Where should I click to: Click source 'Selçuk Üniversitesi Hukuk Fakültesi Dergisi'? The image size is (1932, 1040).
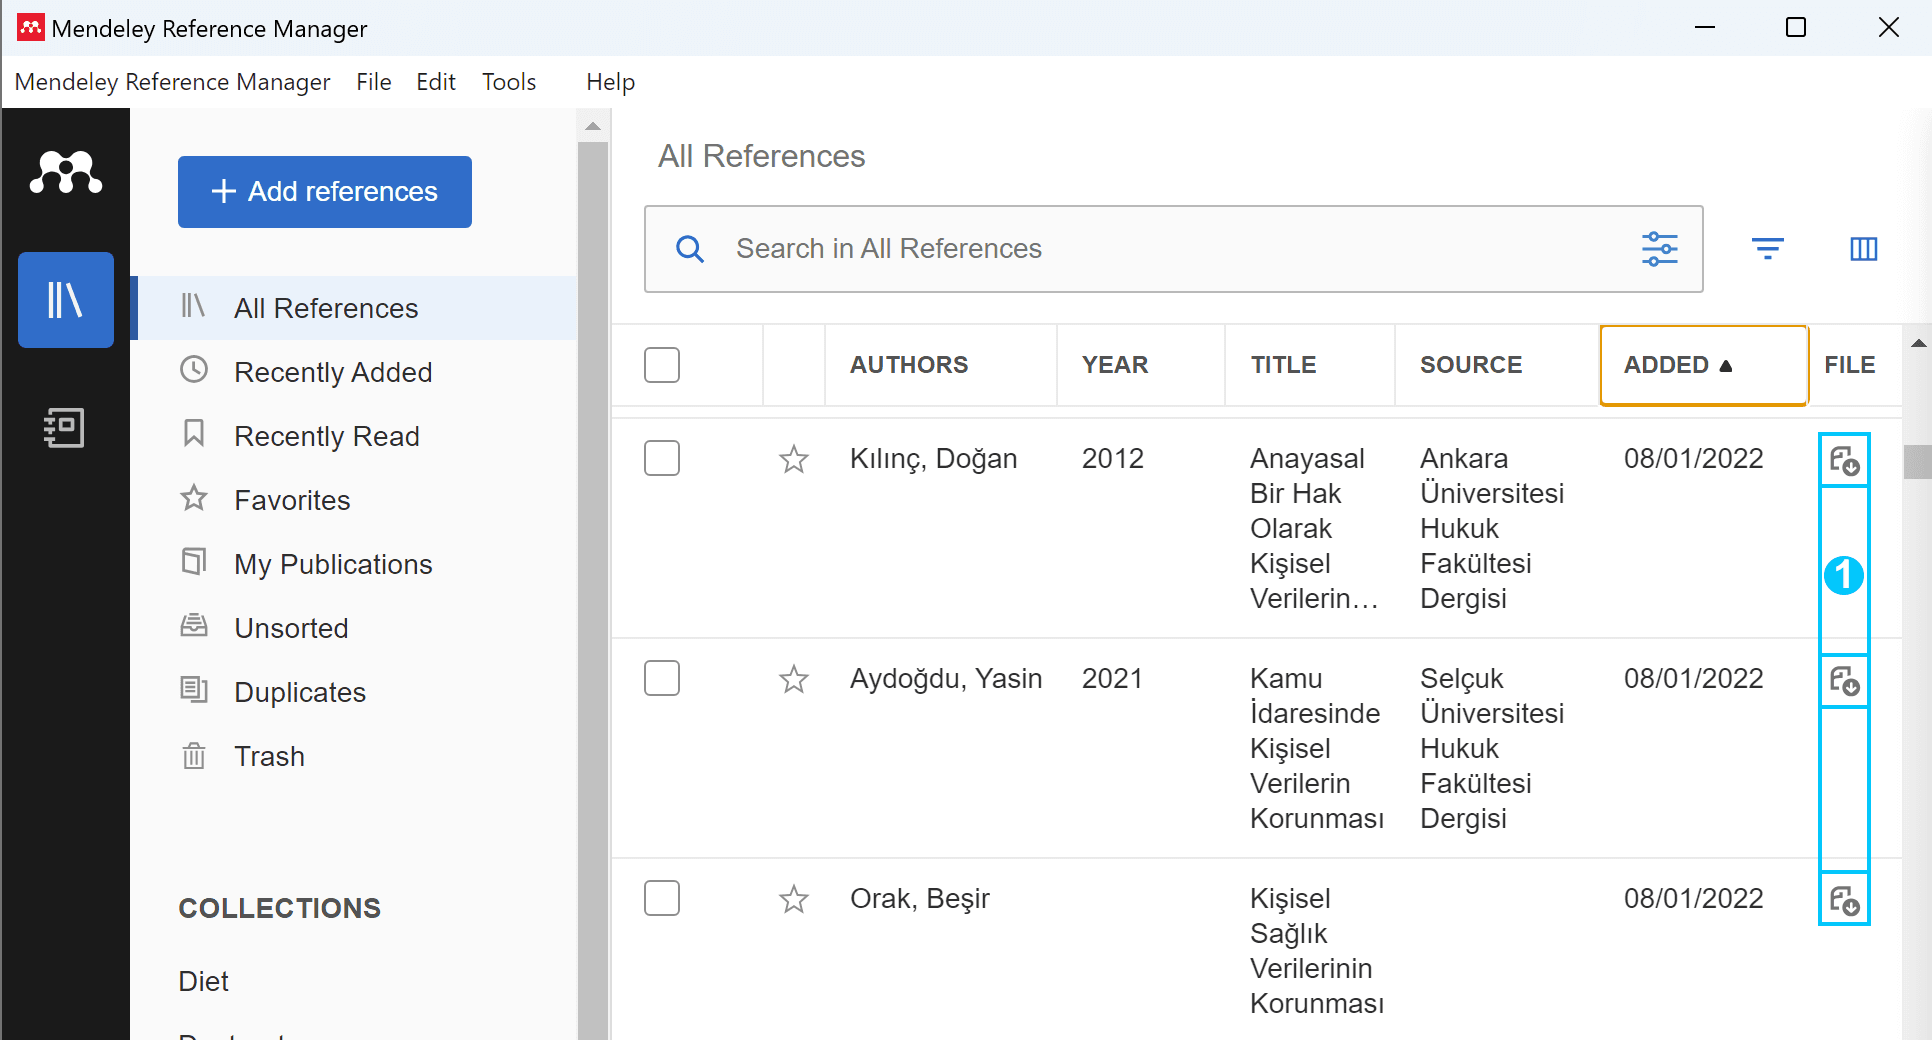click(1492, 748)
